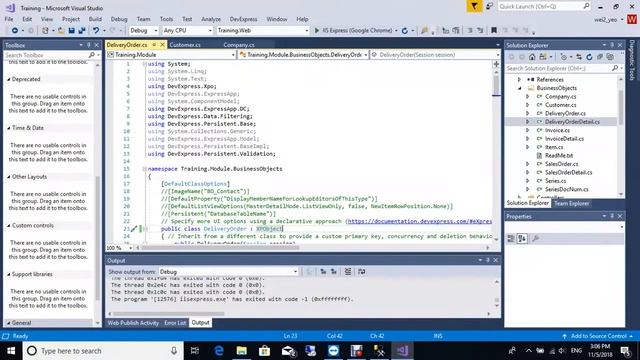640x360 pixels.
Task: Click Show All Files icon in Solution Explorer
Action: pos(610,57)
